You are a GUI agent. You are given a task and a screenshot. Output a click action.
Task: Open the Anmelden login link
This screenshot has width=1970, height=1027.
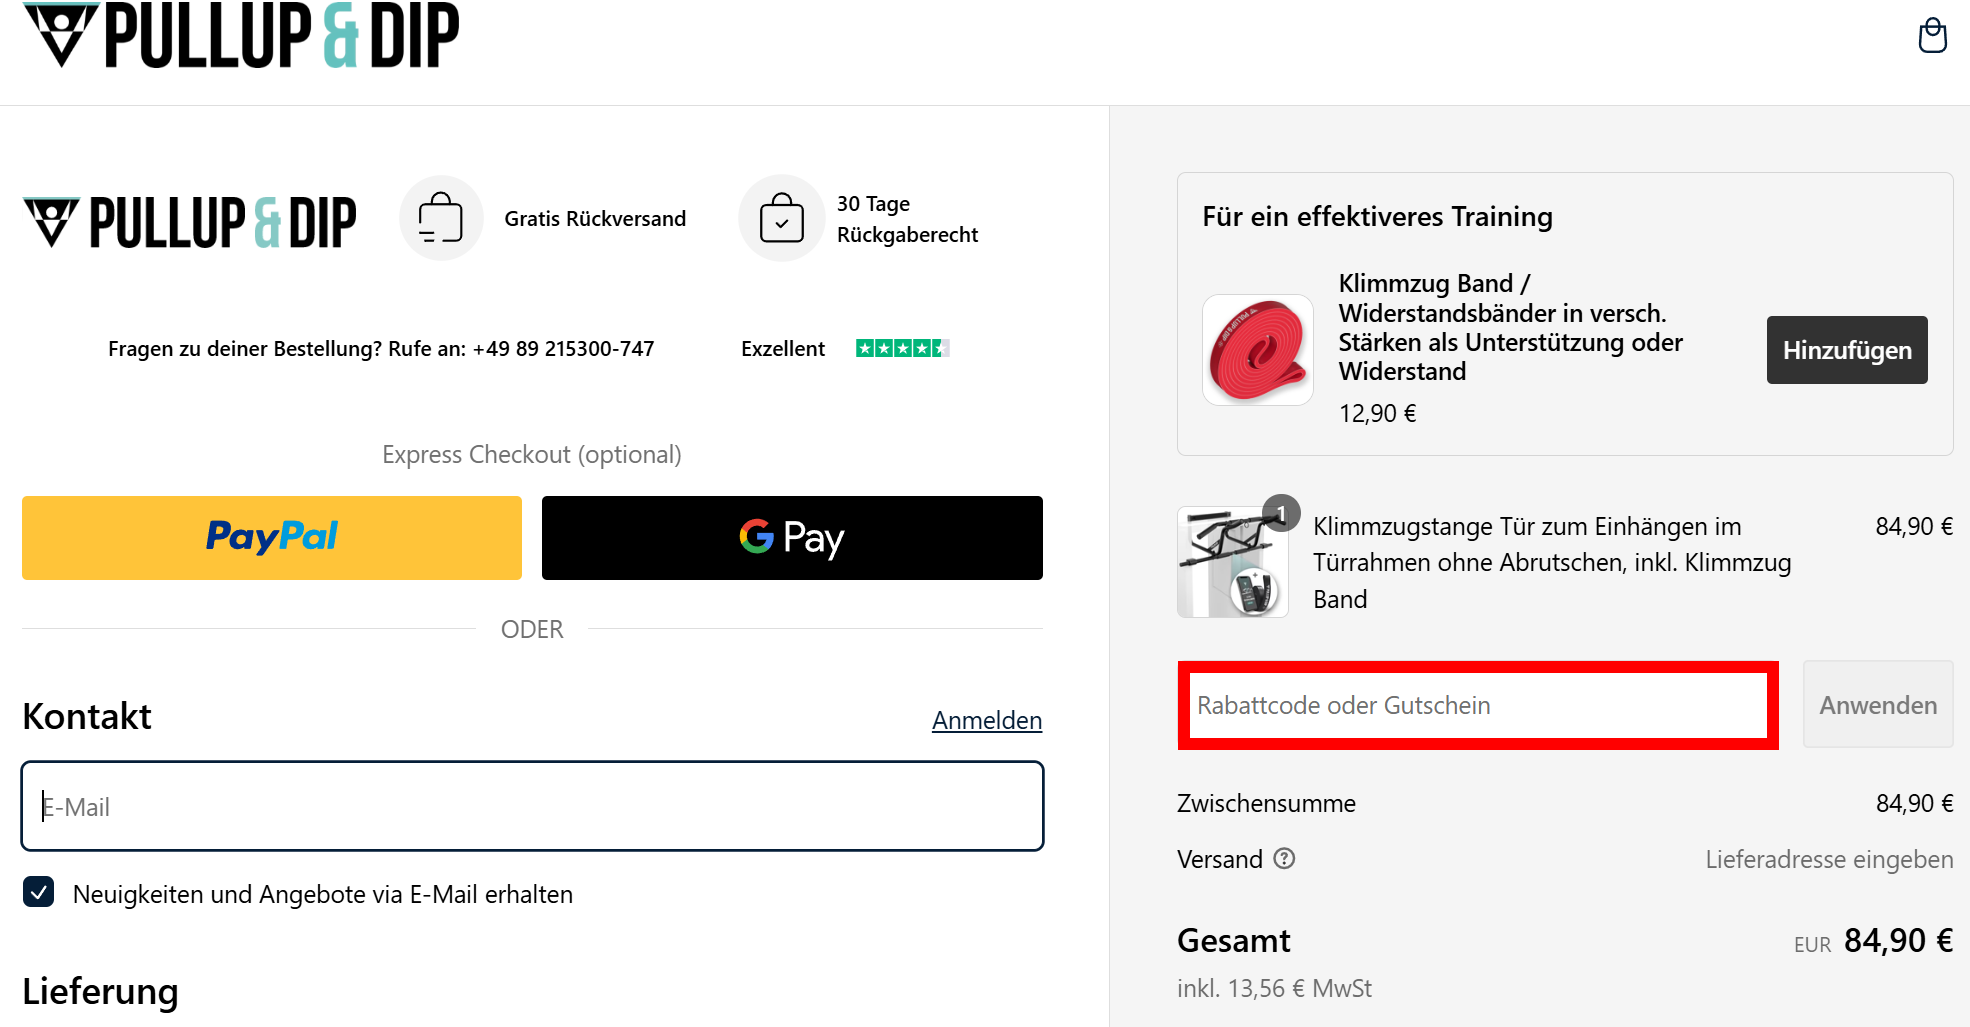tap(987, 720)
